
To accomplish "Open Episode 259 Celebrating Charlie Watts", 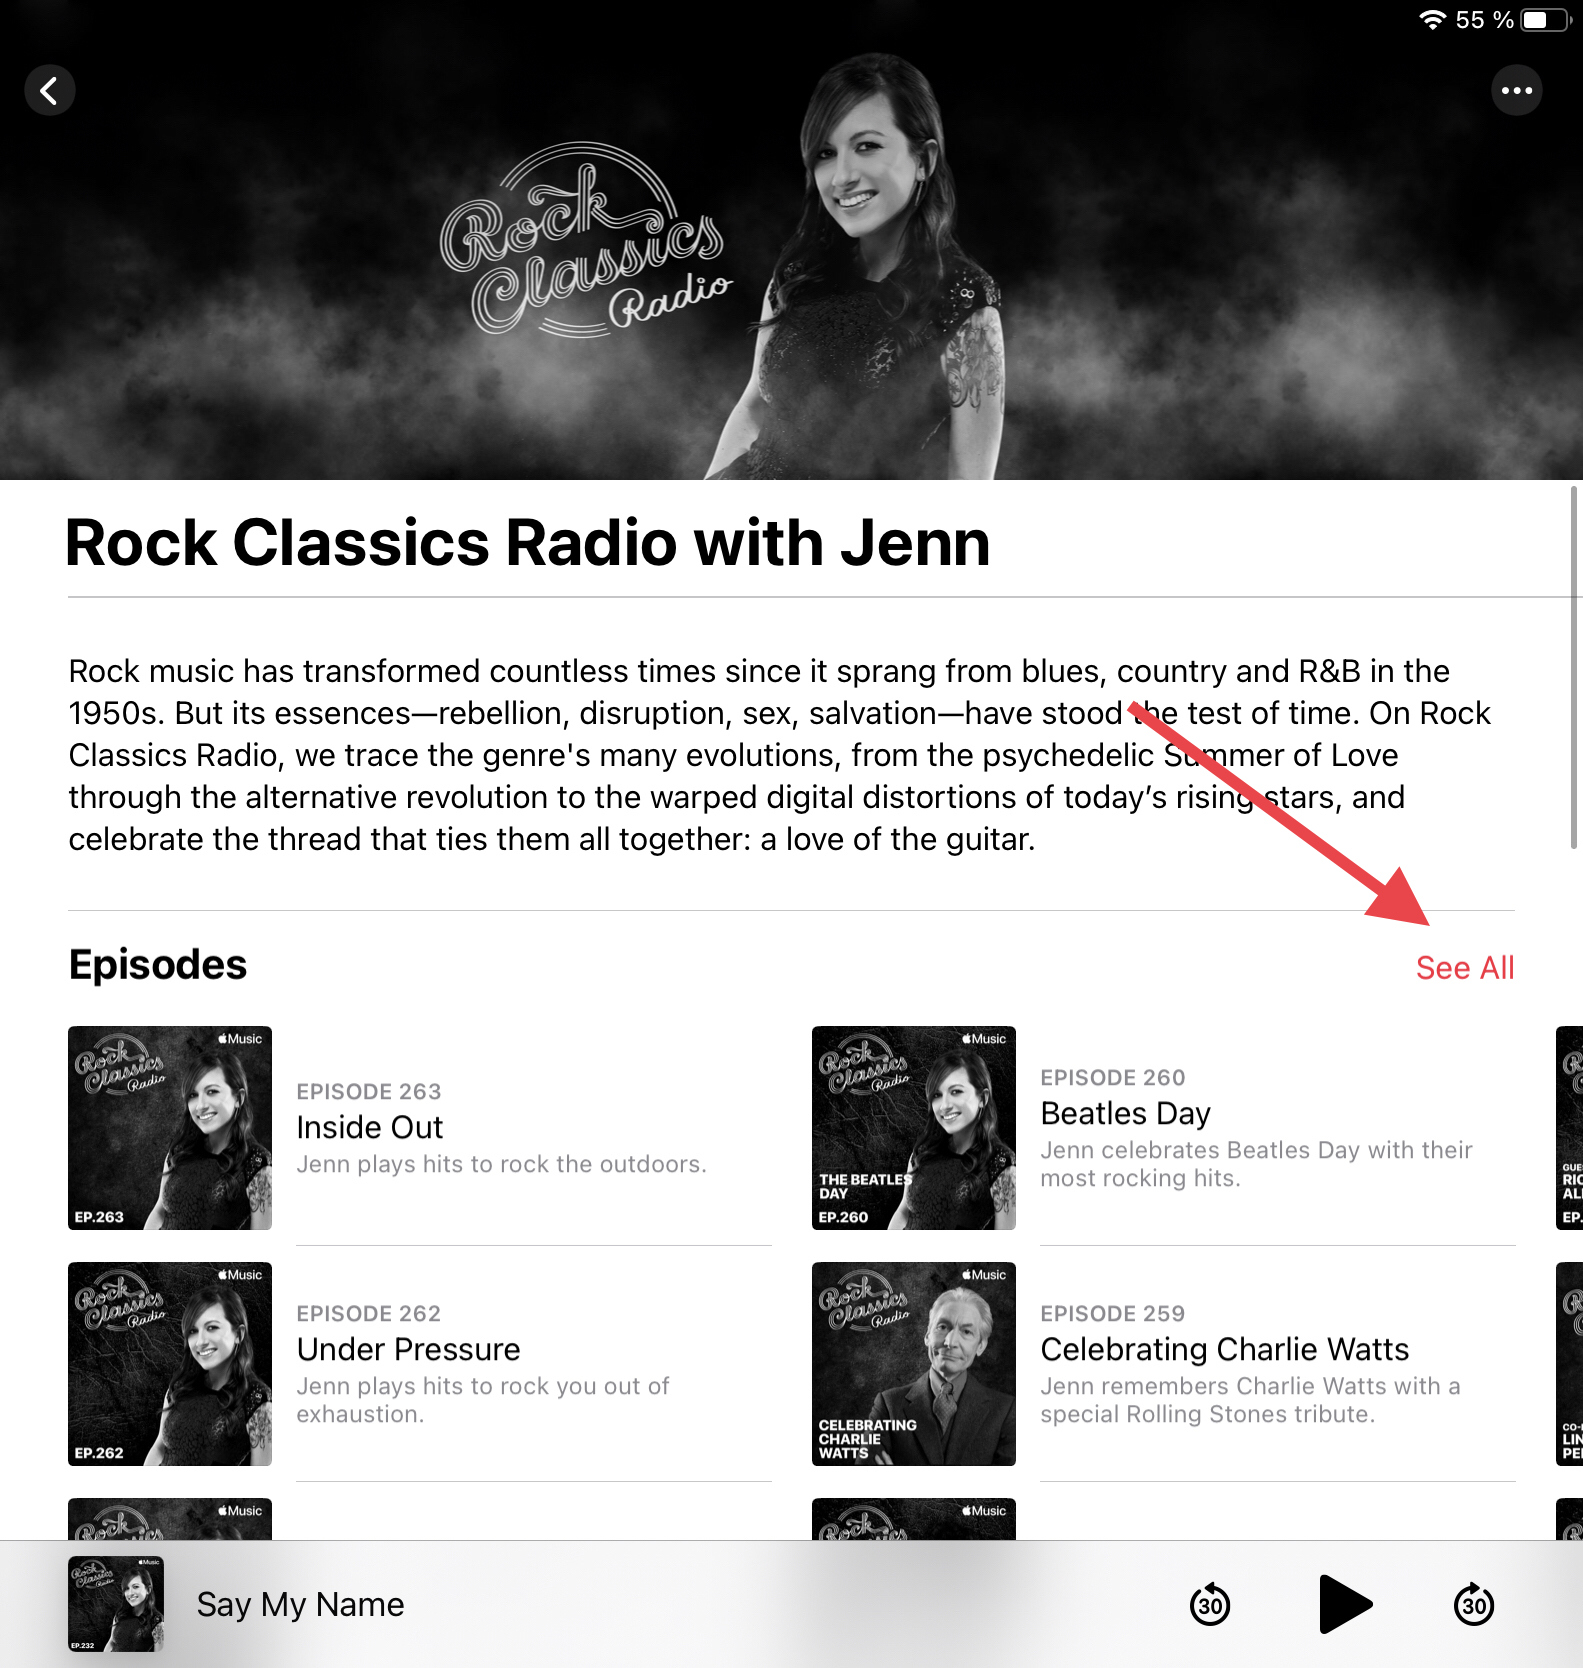I will pyautogui.click(x=1277, y=1364).
